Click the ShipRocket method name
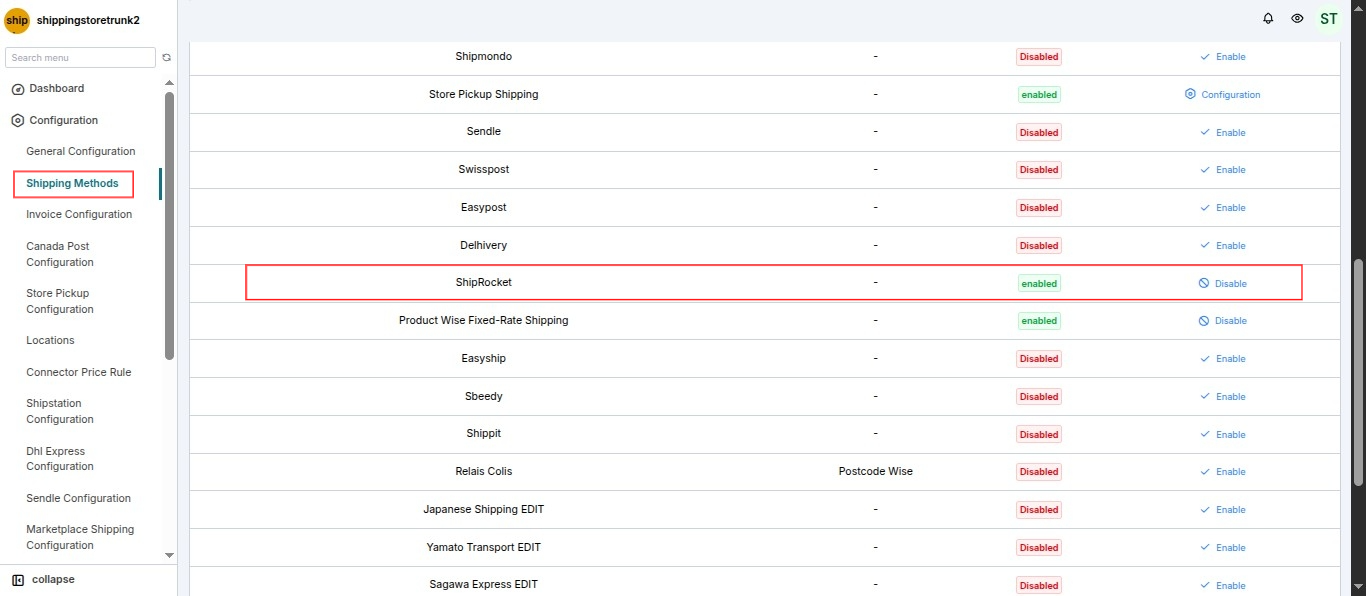Viewport: 1366px width, 596px height. [484, 283]
